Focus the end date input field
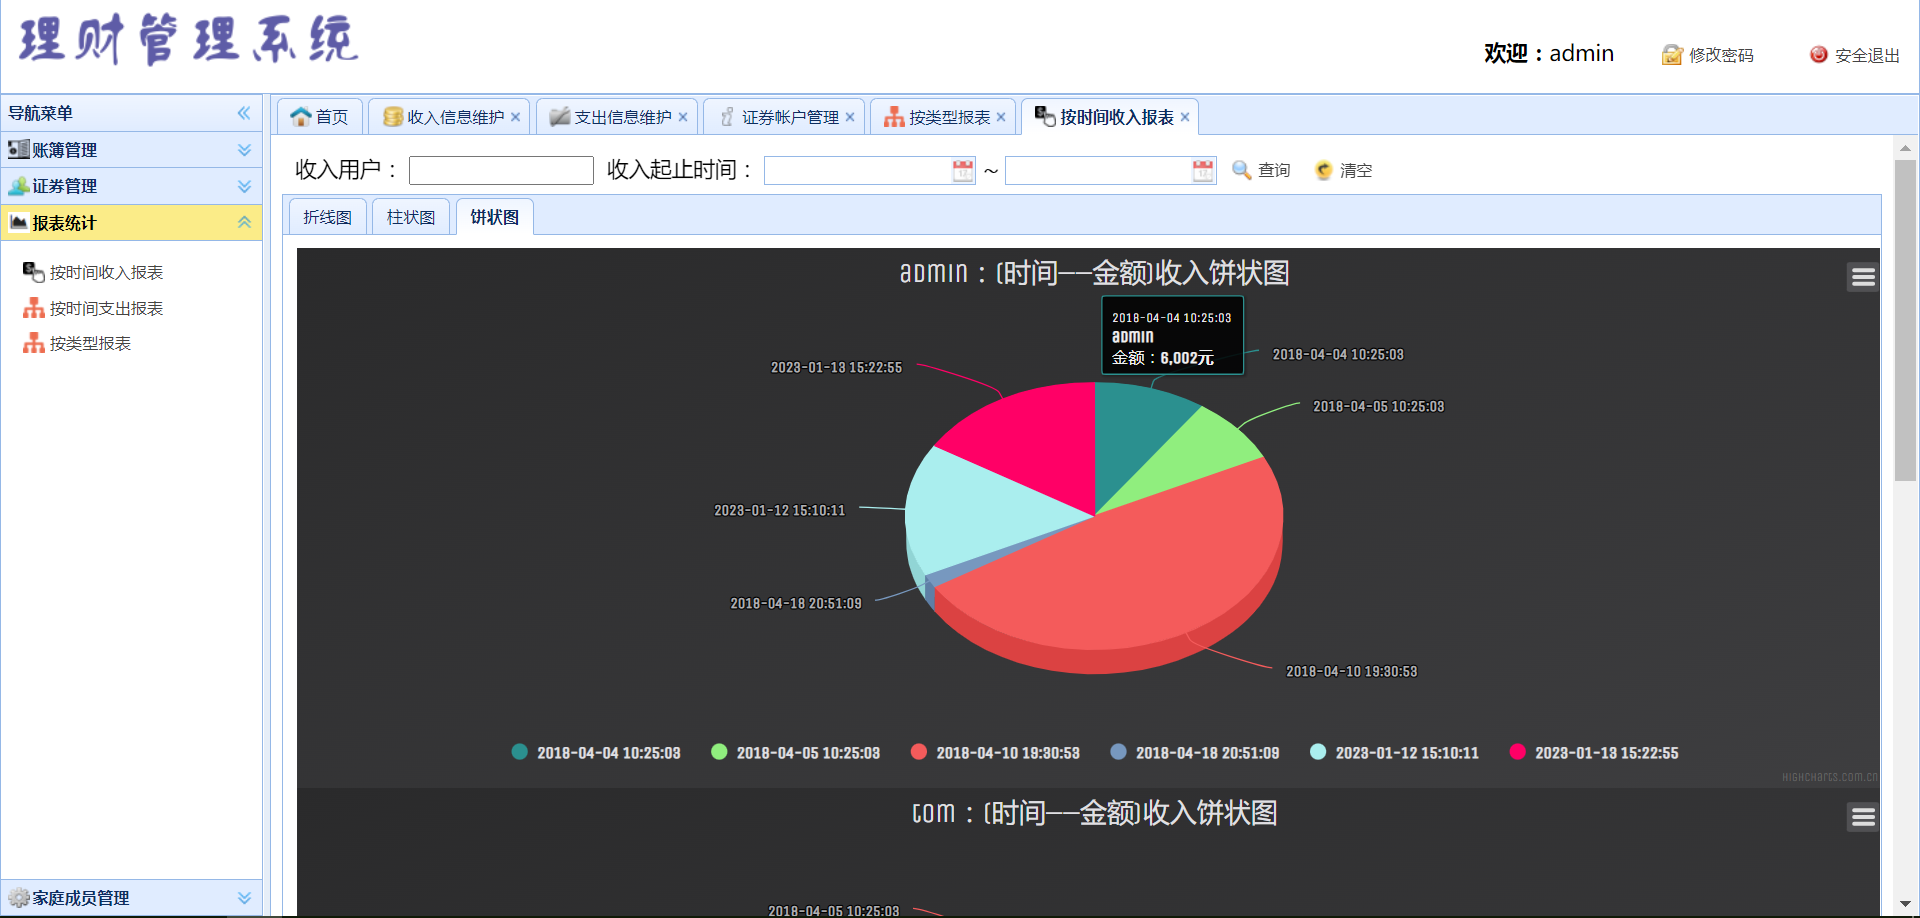Screen dimensions: 1920x918 point(1098,170)
